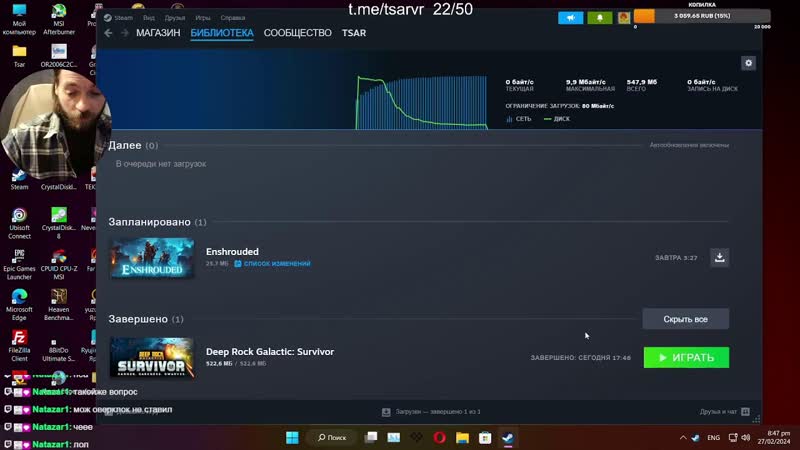Click the Steam icon in the taskbar
800x450 pixels.
point(508,437)
